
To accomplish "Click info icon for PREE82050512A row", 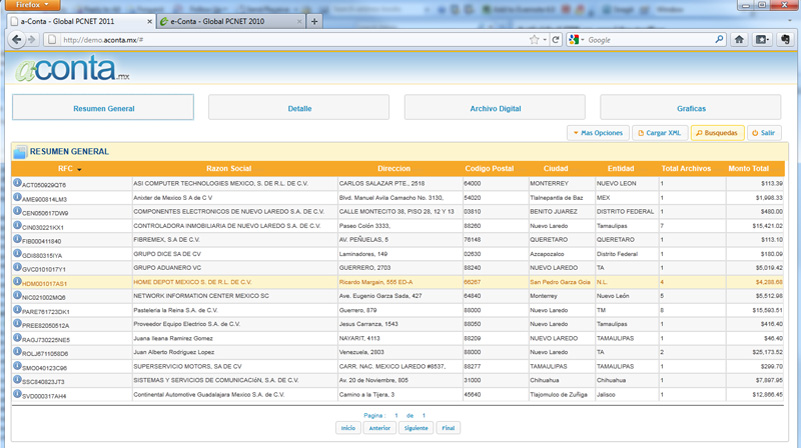I will point(17,323).
